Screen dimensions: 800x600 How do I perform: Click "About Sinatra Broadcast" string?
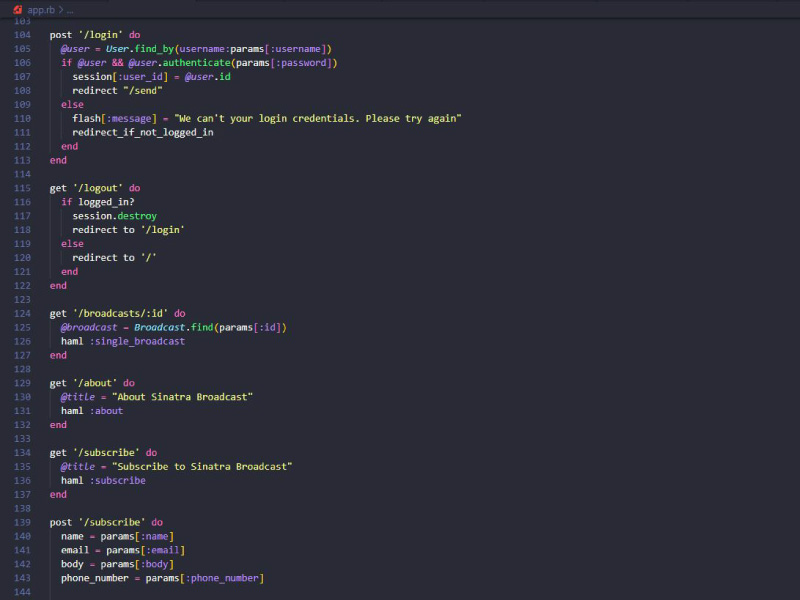click(x=182, y=397)
